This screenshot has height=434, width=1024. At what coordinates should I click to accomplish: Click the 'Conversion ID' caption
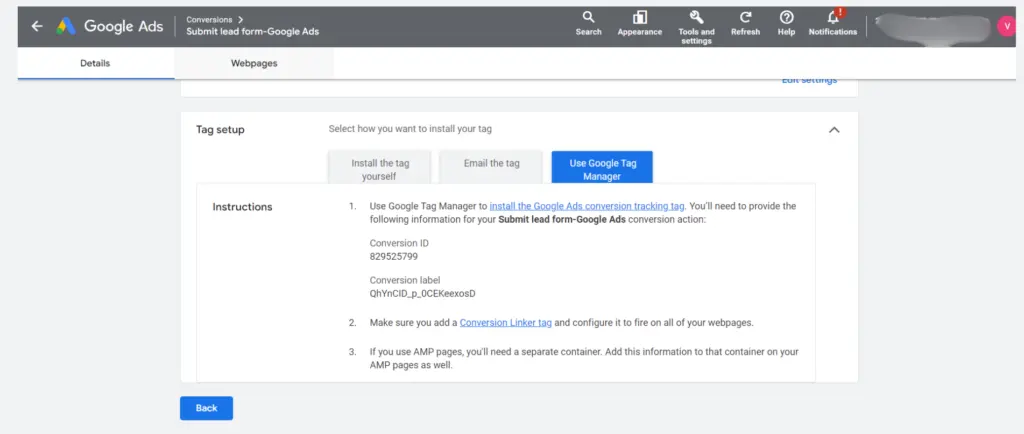(x=399, y=243)
